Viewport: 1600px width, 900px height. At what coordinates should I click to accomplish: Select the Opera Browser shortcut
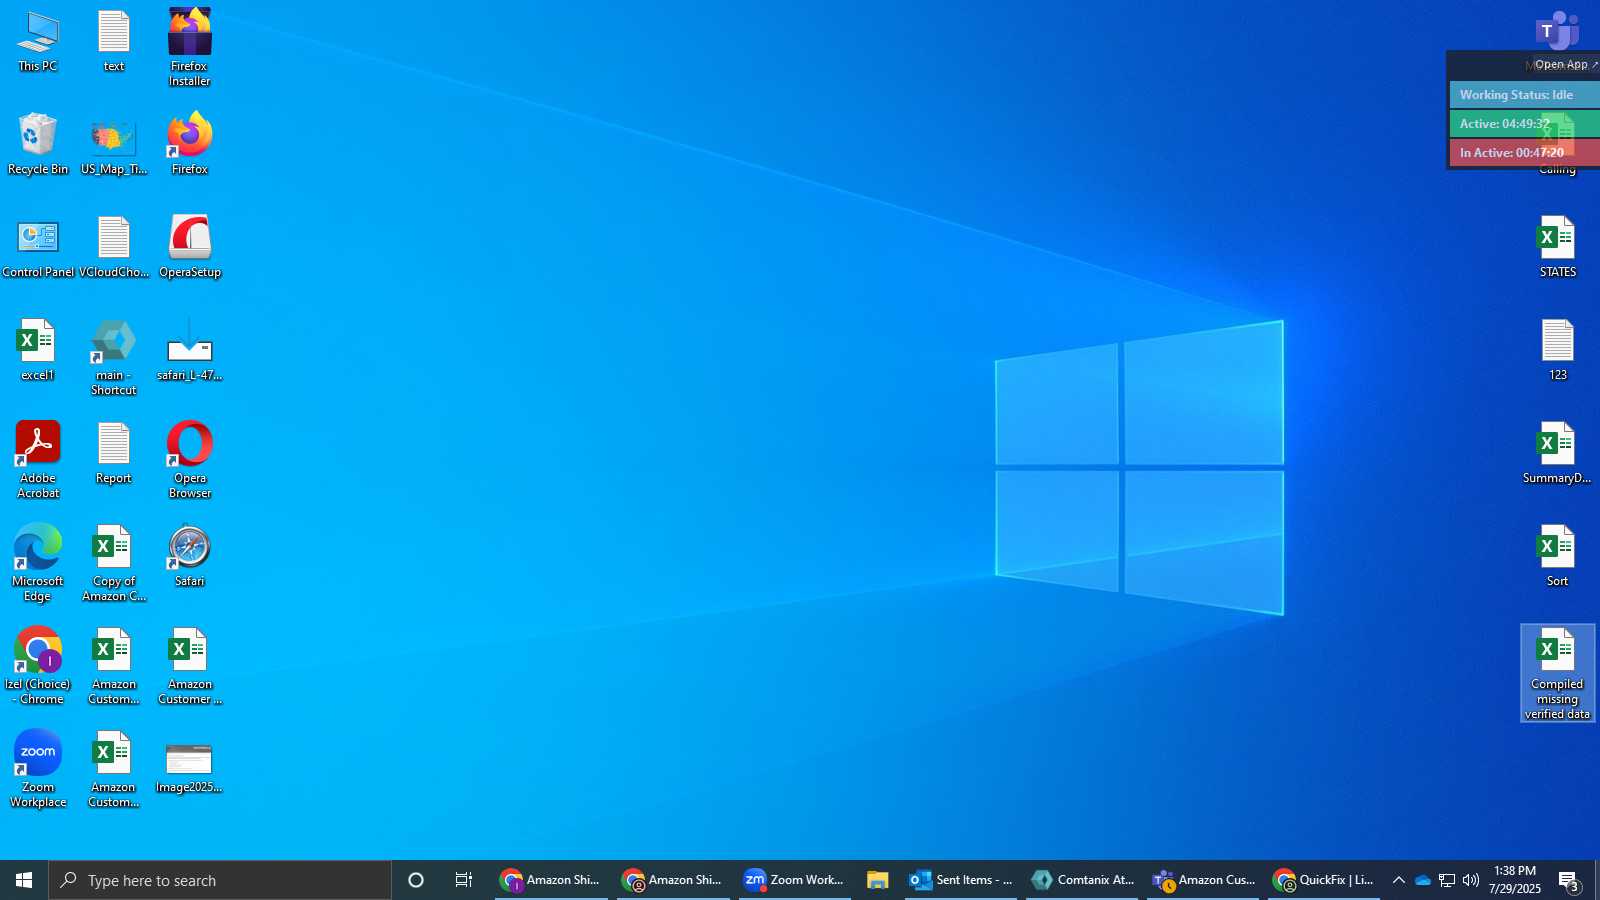pos(190,461)
